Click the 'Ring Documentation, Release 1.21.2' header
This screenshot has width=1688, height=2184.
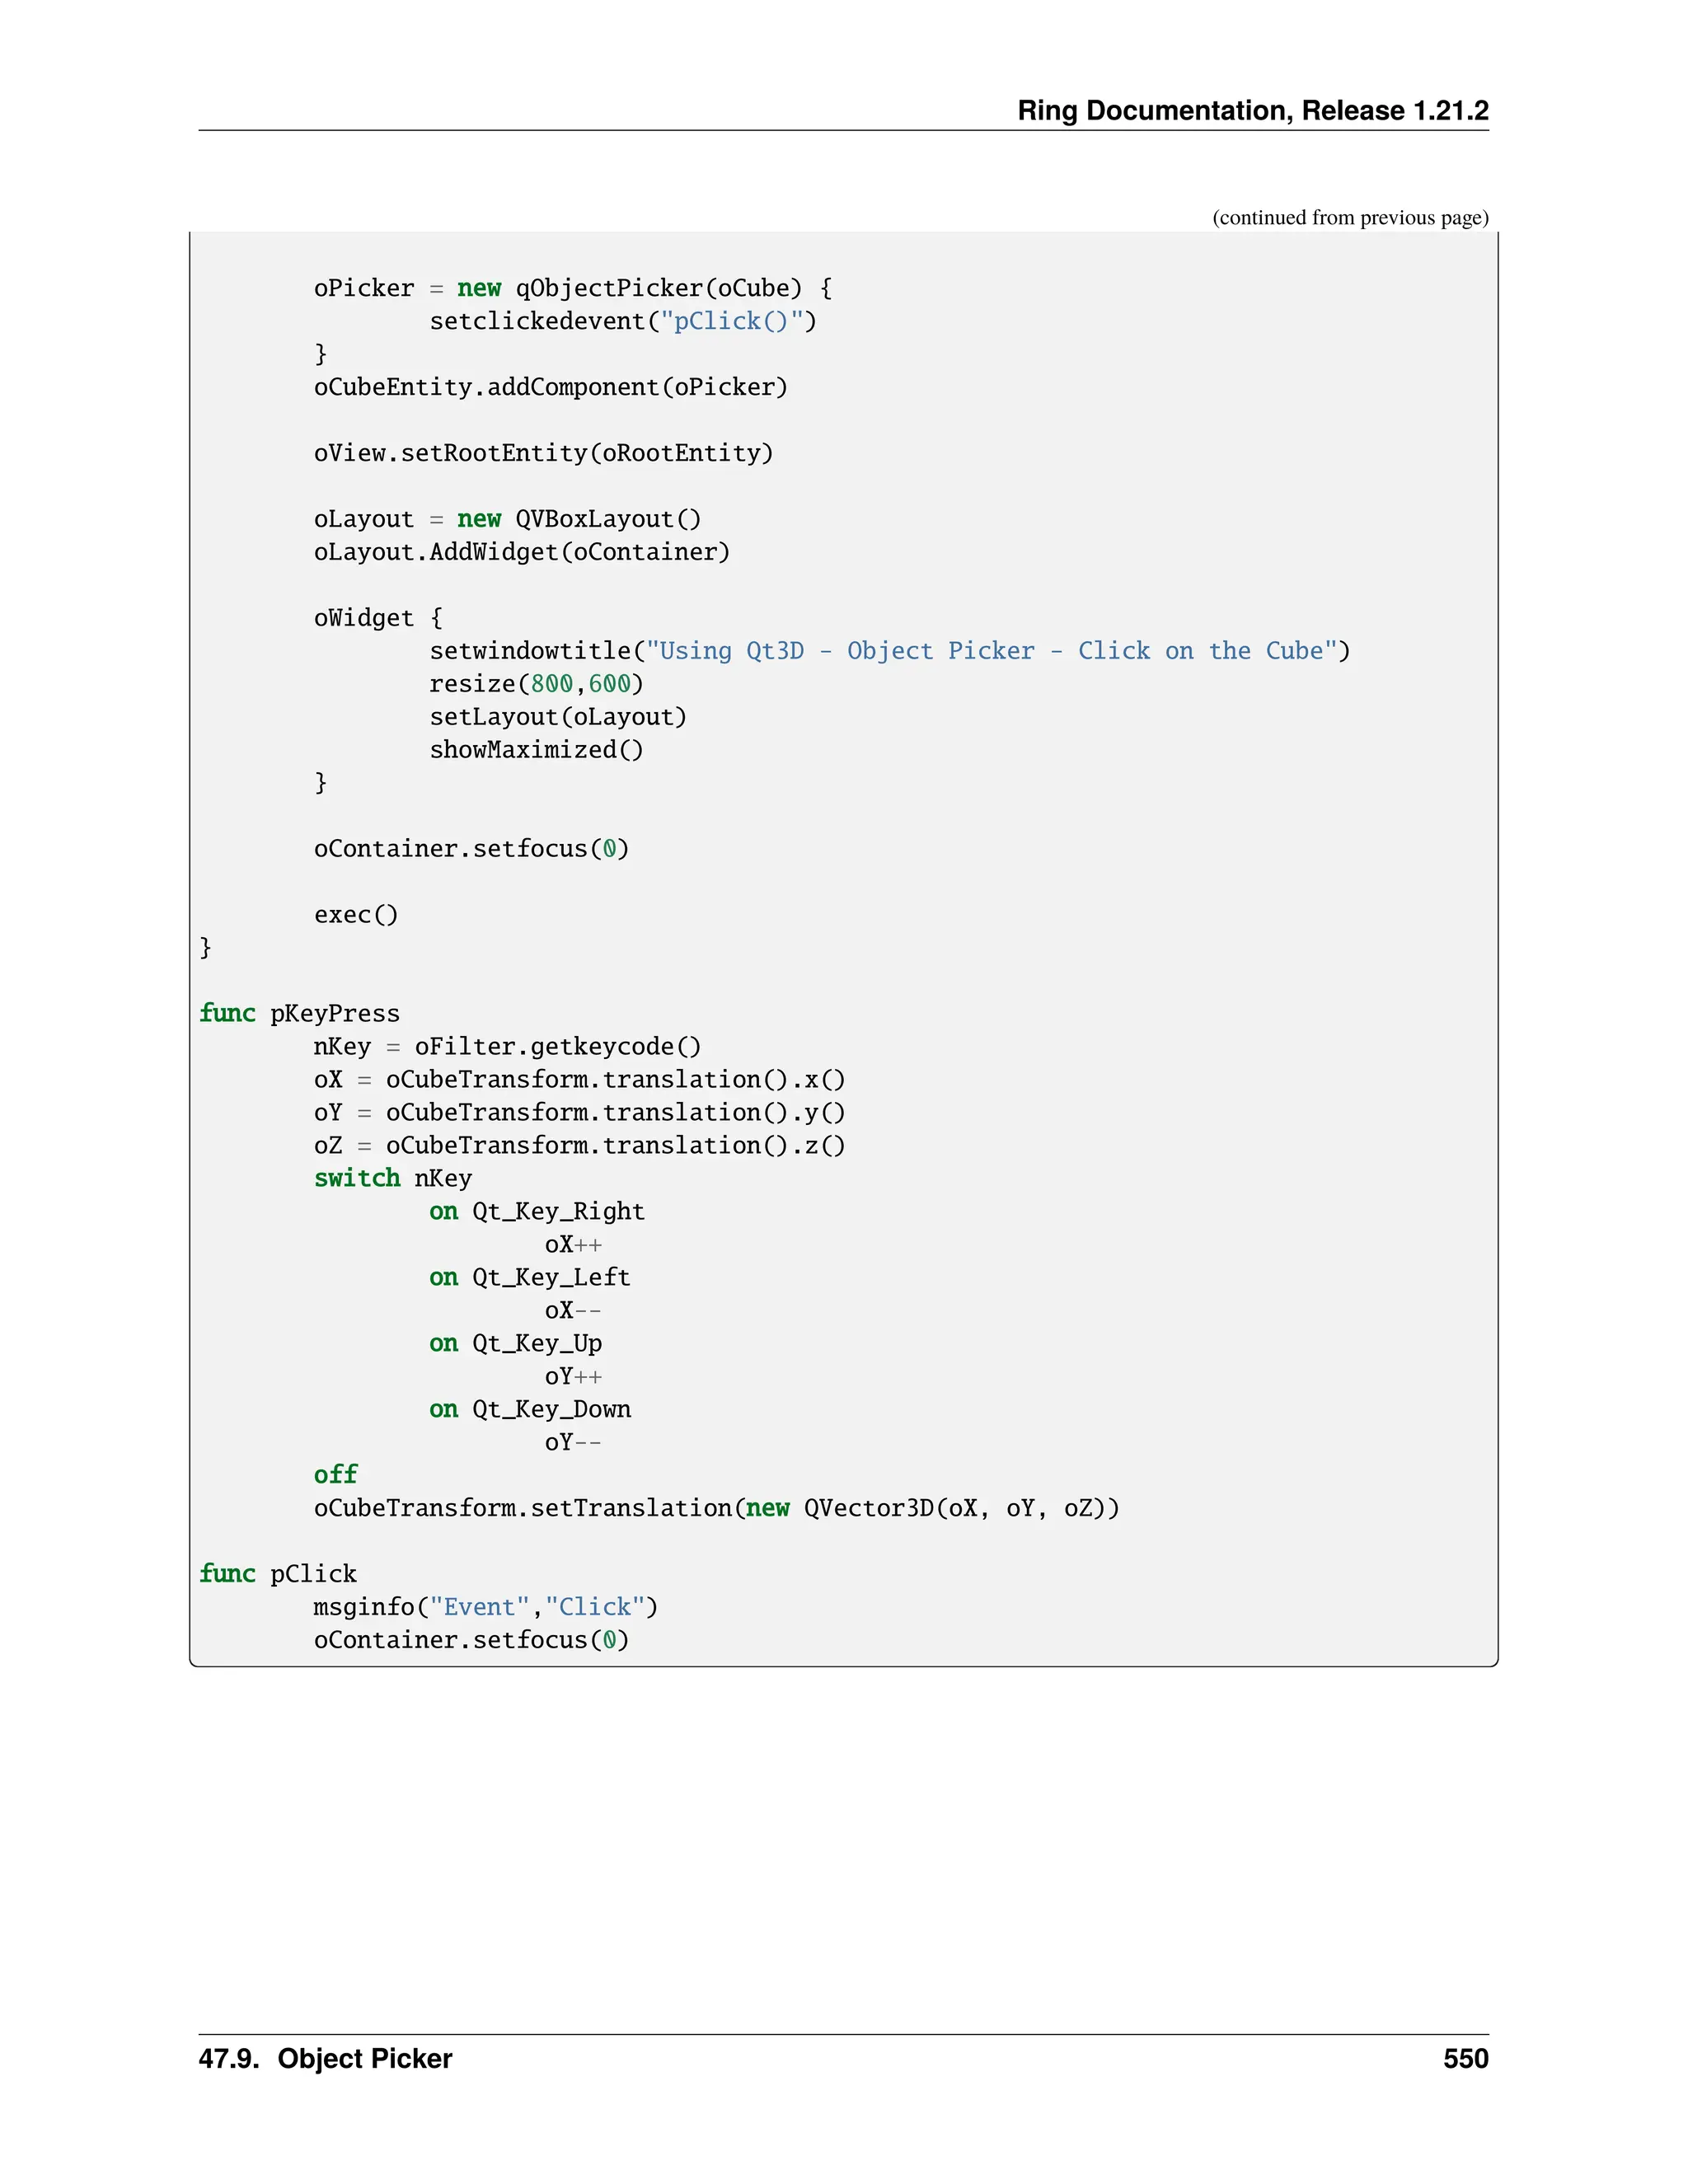[1252, 110]
